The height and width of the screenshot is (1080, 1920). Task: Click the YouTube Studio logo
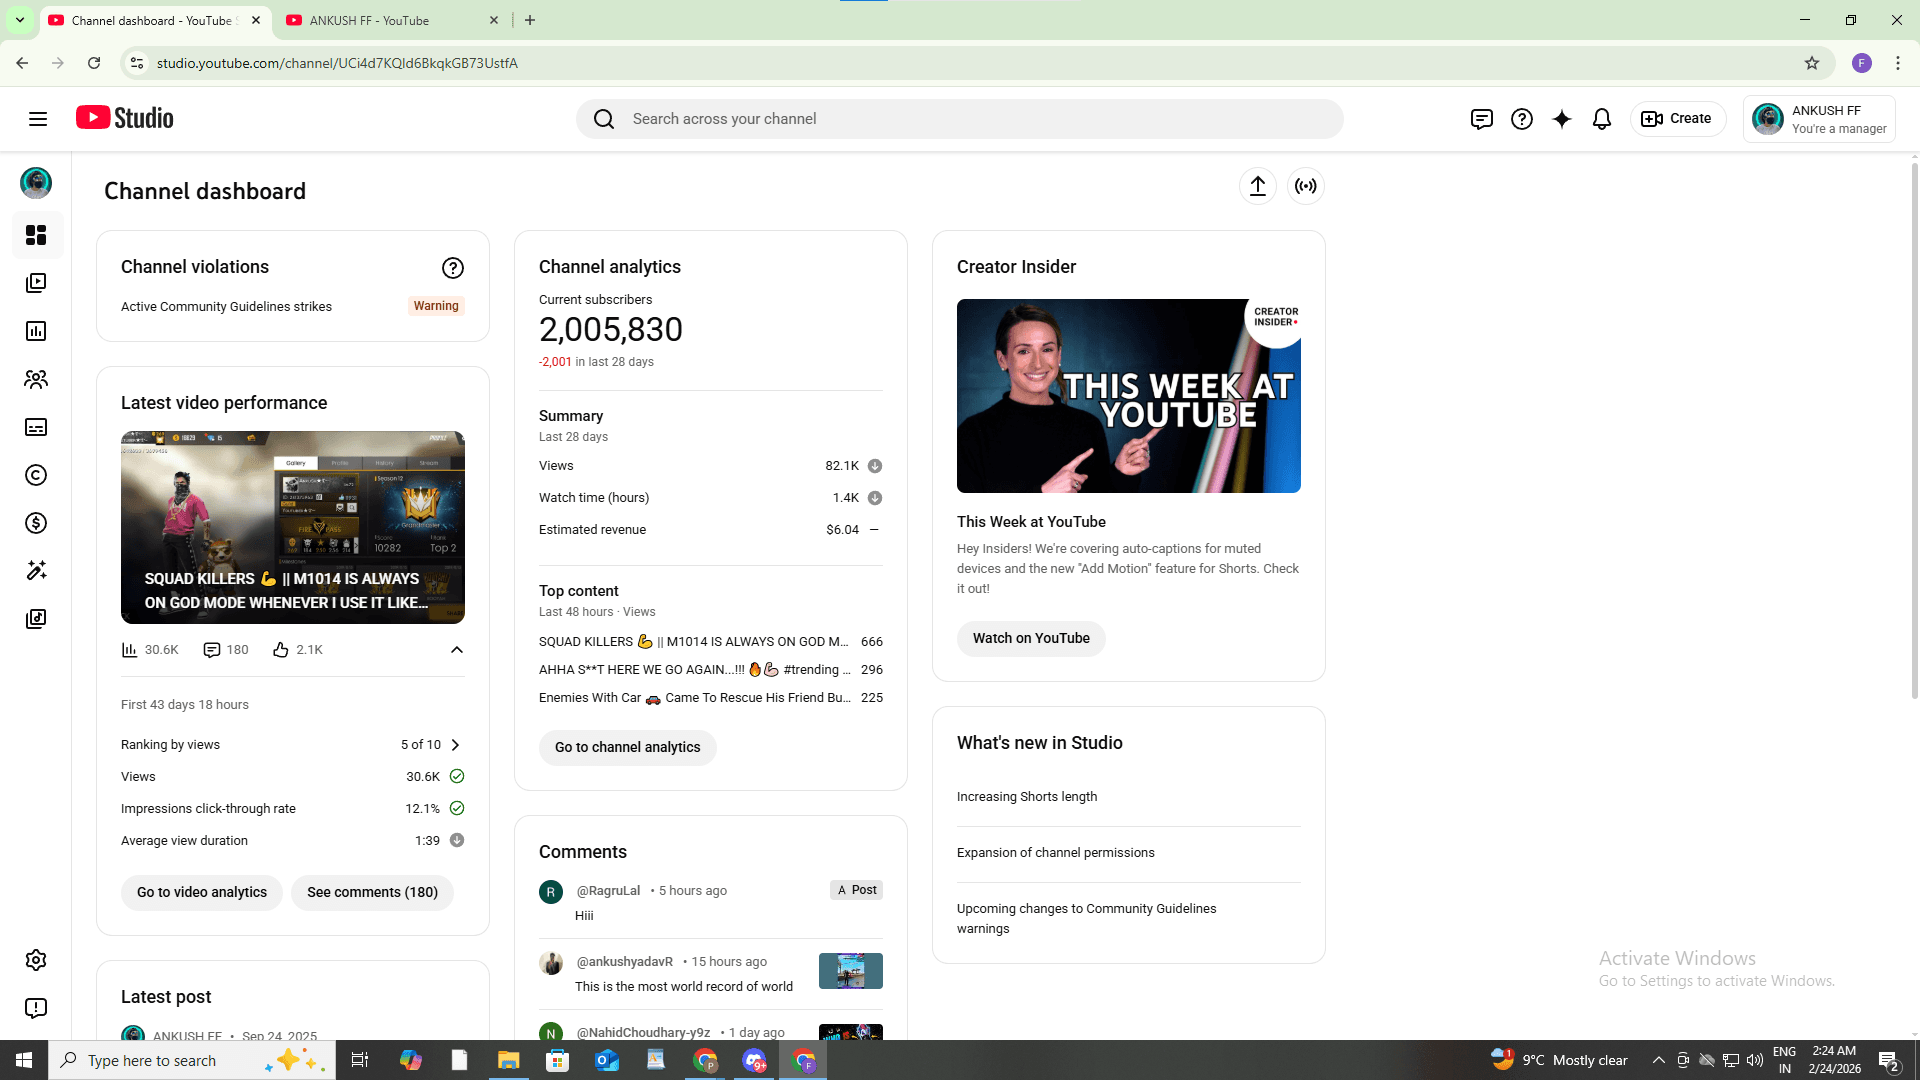tap(125, 118)
